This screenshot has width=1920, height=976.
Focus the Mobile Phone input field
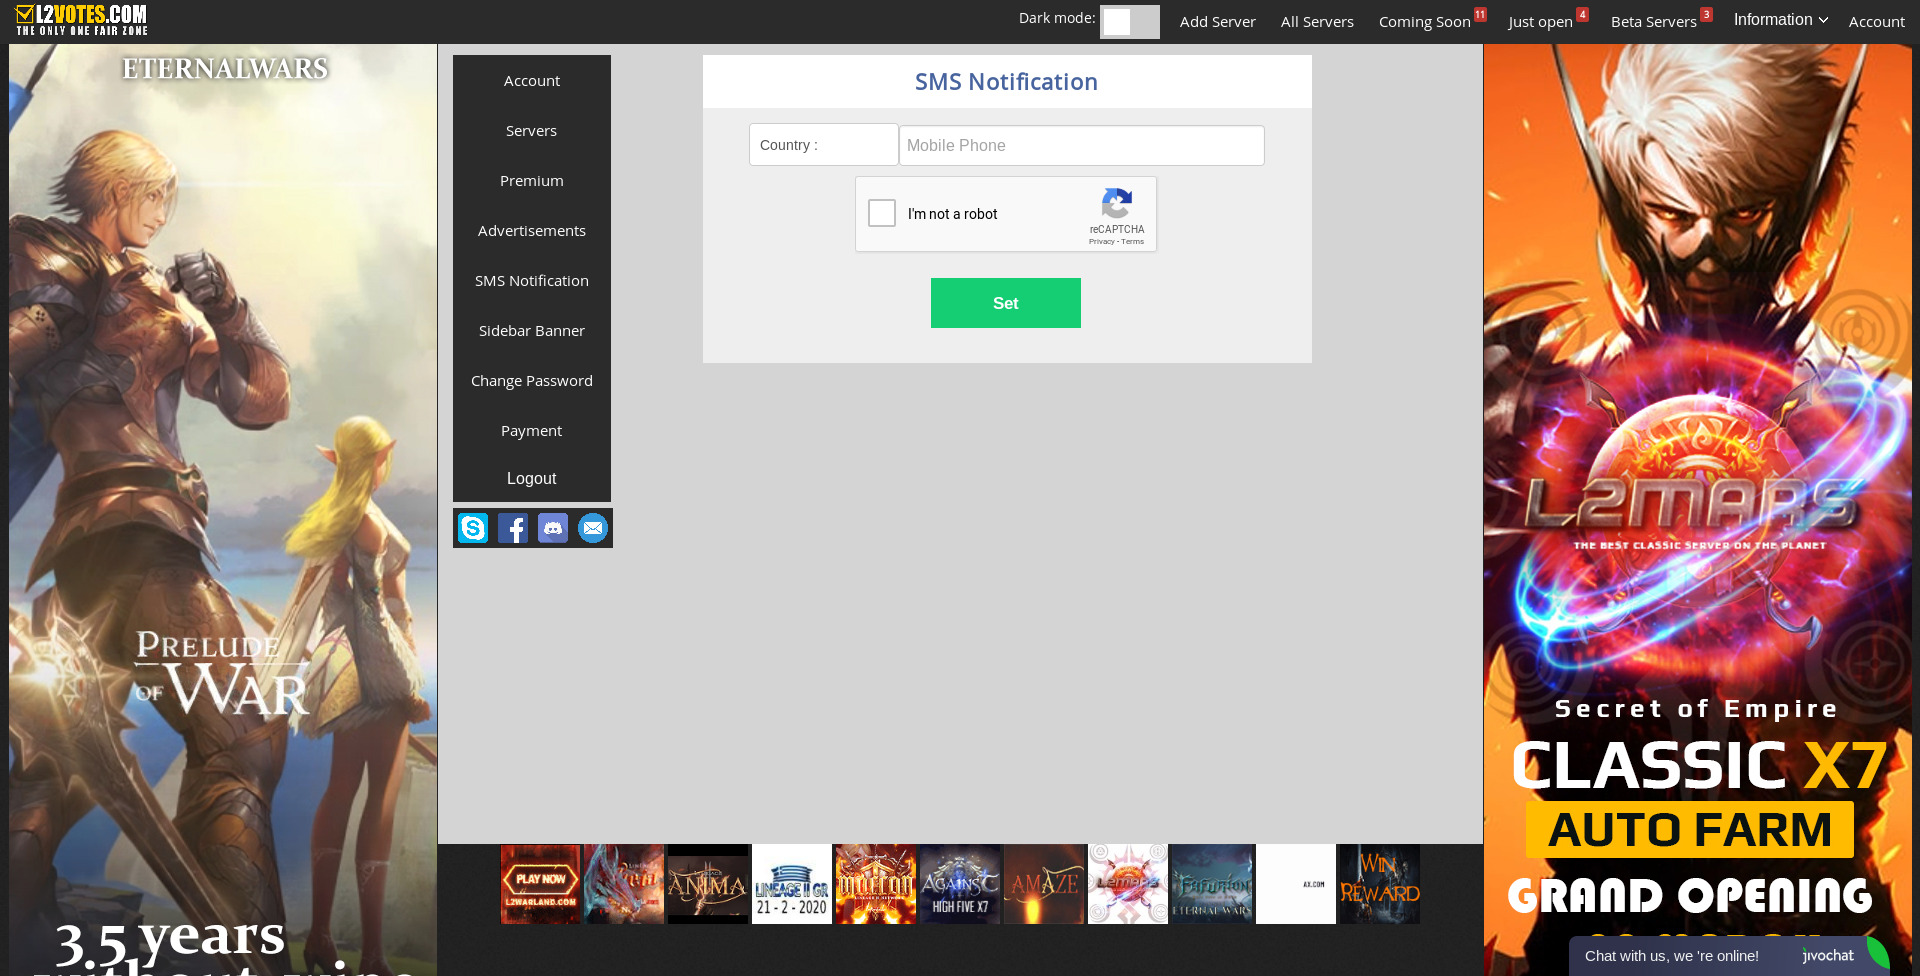tap(1082, 146)
